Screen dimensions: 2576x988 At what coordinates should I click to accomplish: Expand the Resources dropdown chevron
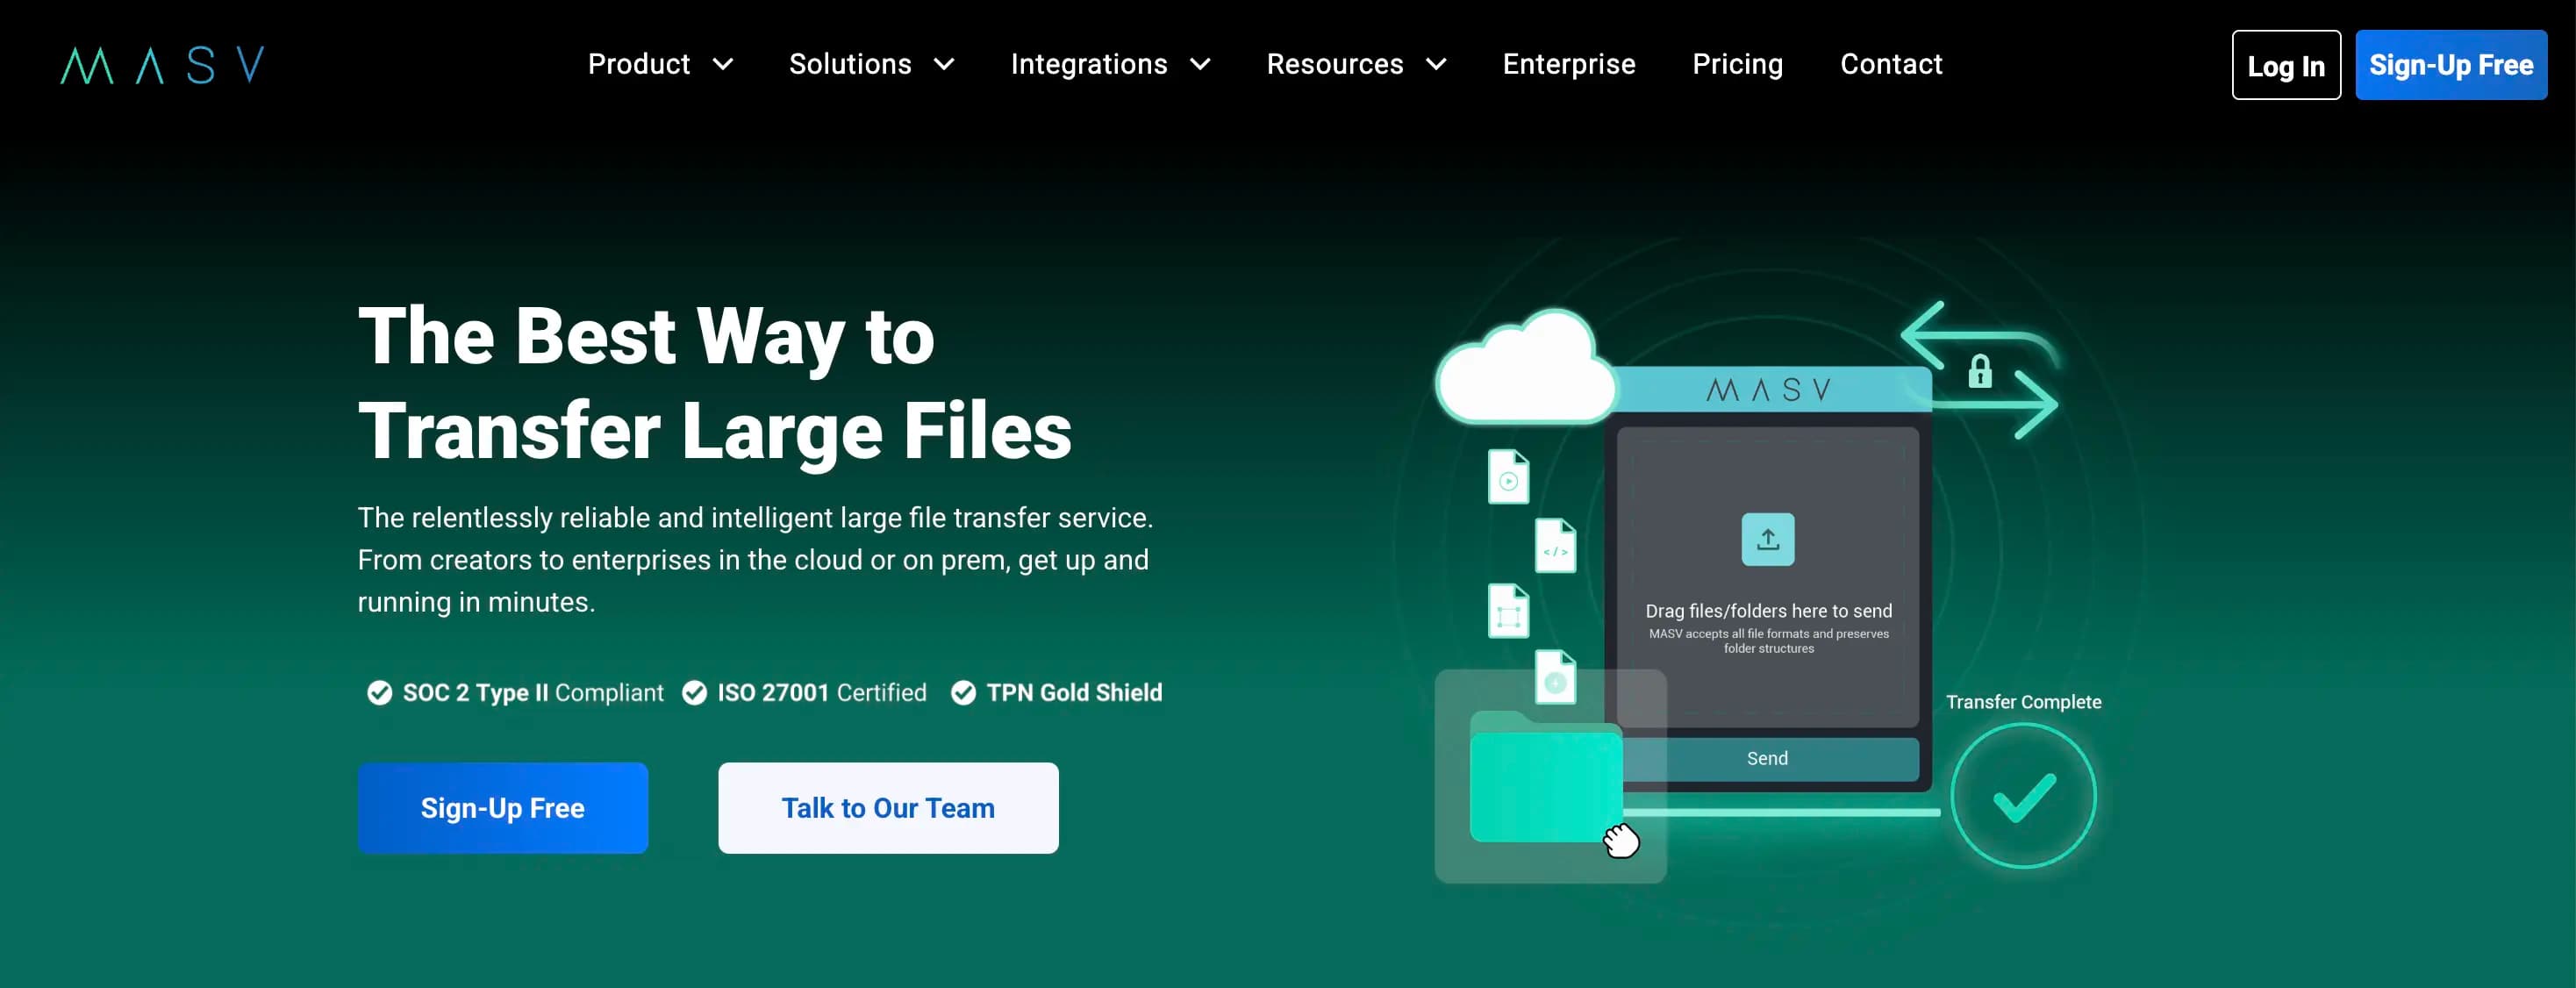[1436, 65]
